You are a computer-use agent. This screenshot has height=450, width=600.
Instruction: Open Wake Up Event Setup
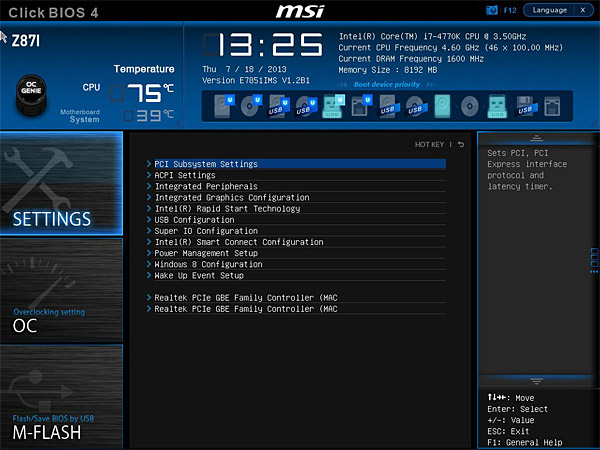296,276
